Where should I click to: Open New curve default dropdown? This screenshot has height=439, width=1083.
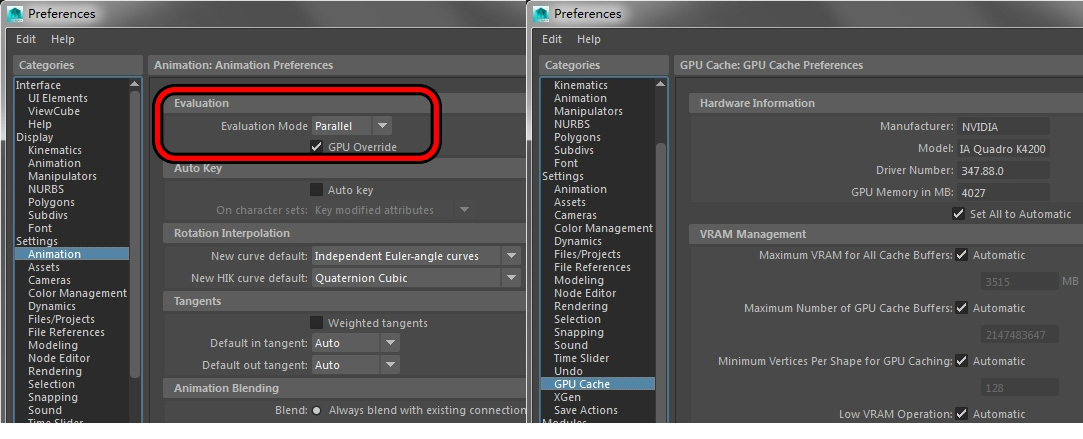click(x=416, y=256)
